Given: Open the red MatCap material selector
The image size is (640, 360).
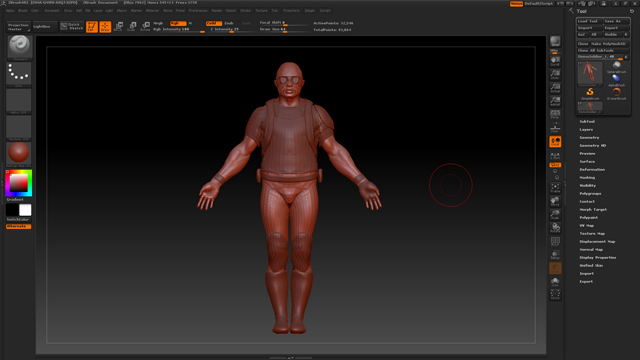Looking at the screenshot, I should tap(19, 154).
